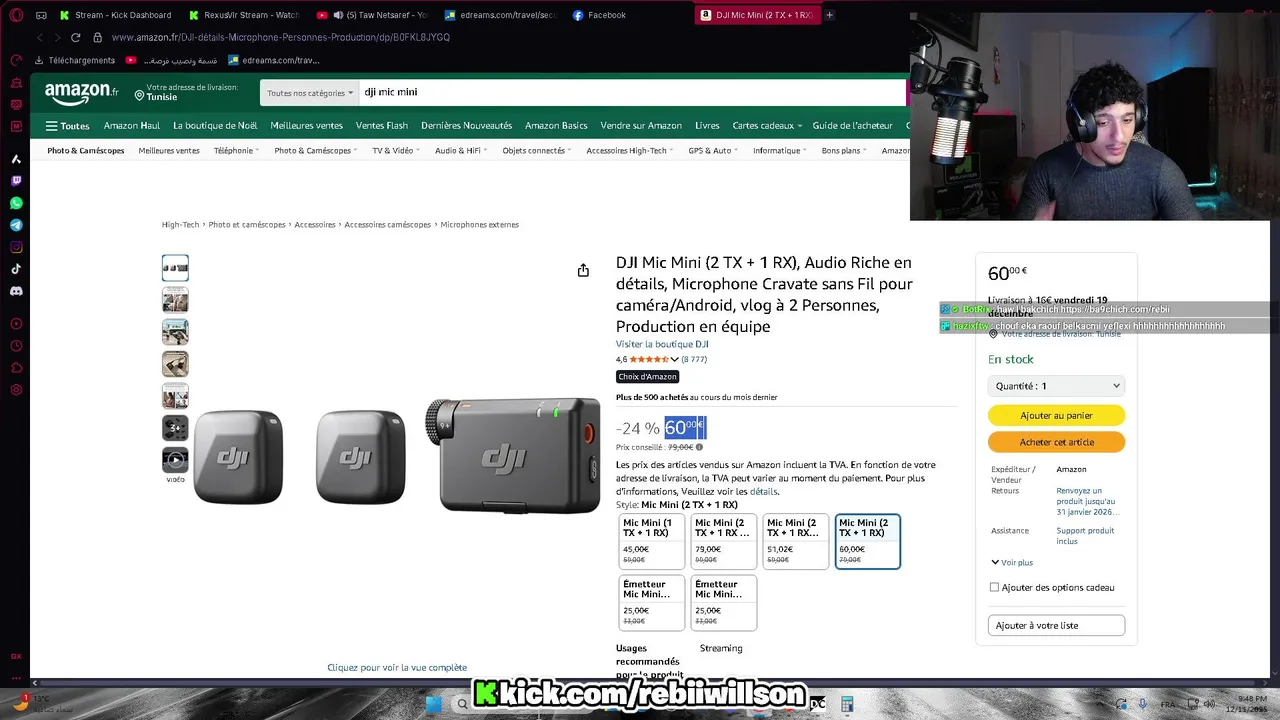
Task: Select the 51,02€ Mic Mini style option
Action: (x=796, y=541)
